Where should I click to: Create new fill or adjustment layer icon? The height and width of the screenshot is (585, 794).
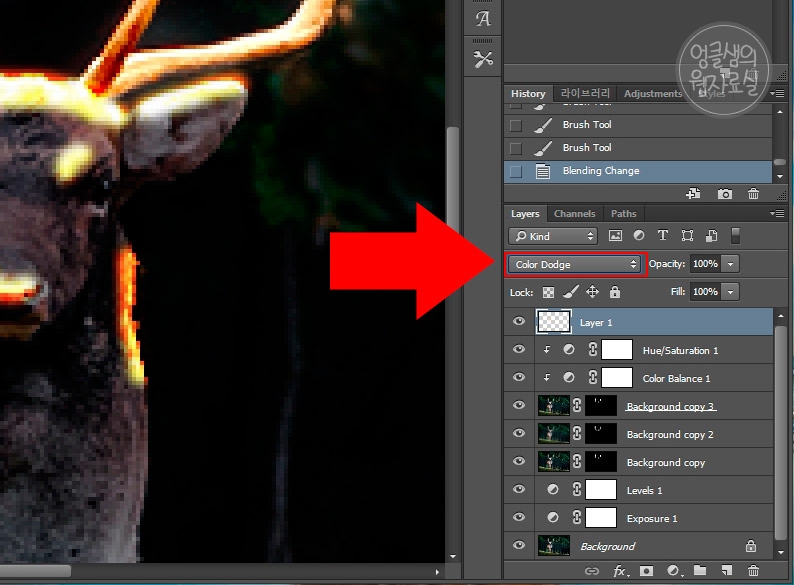pyautogui.click(x=674, y=571)
